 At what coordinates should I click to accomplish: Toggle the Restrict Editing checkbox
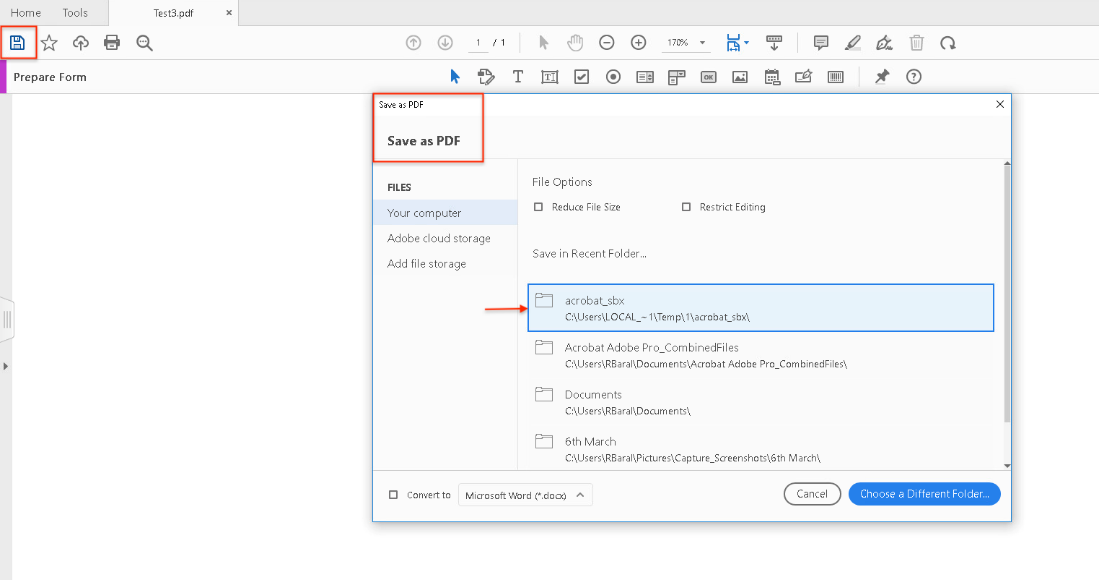tap(686, 207)
